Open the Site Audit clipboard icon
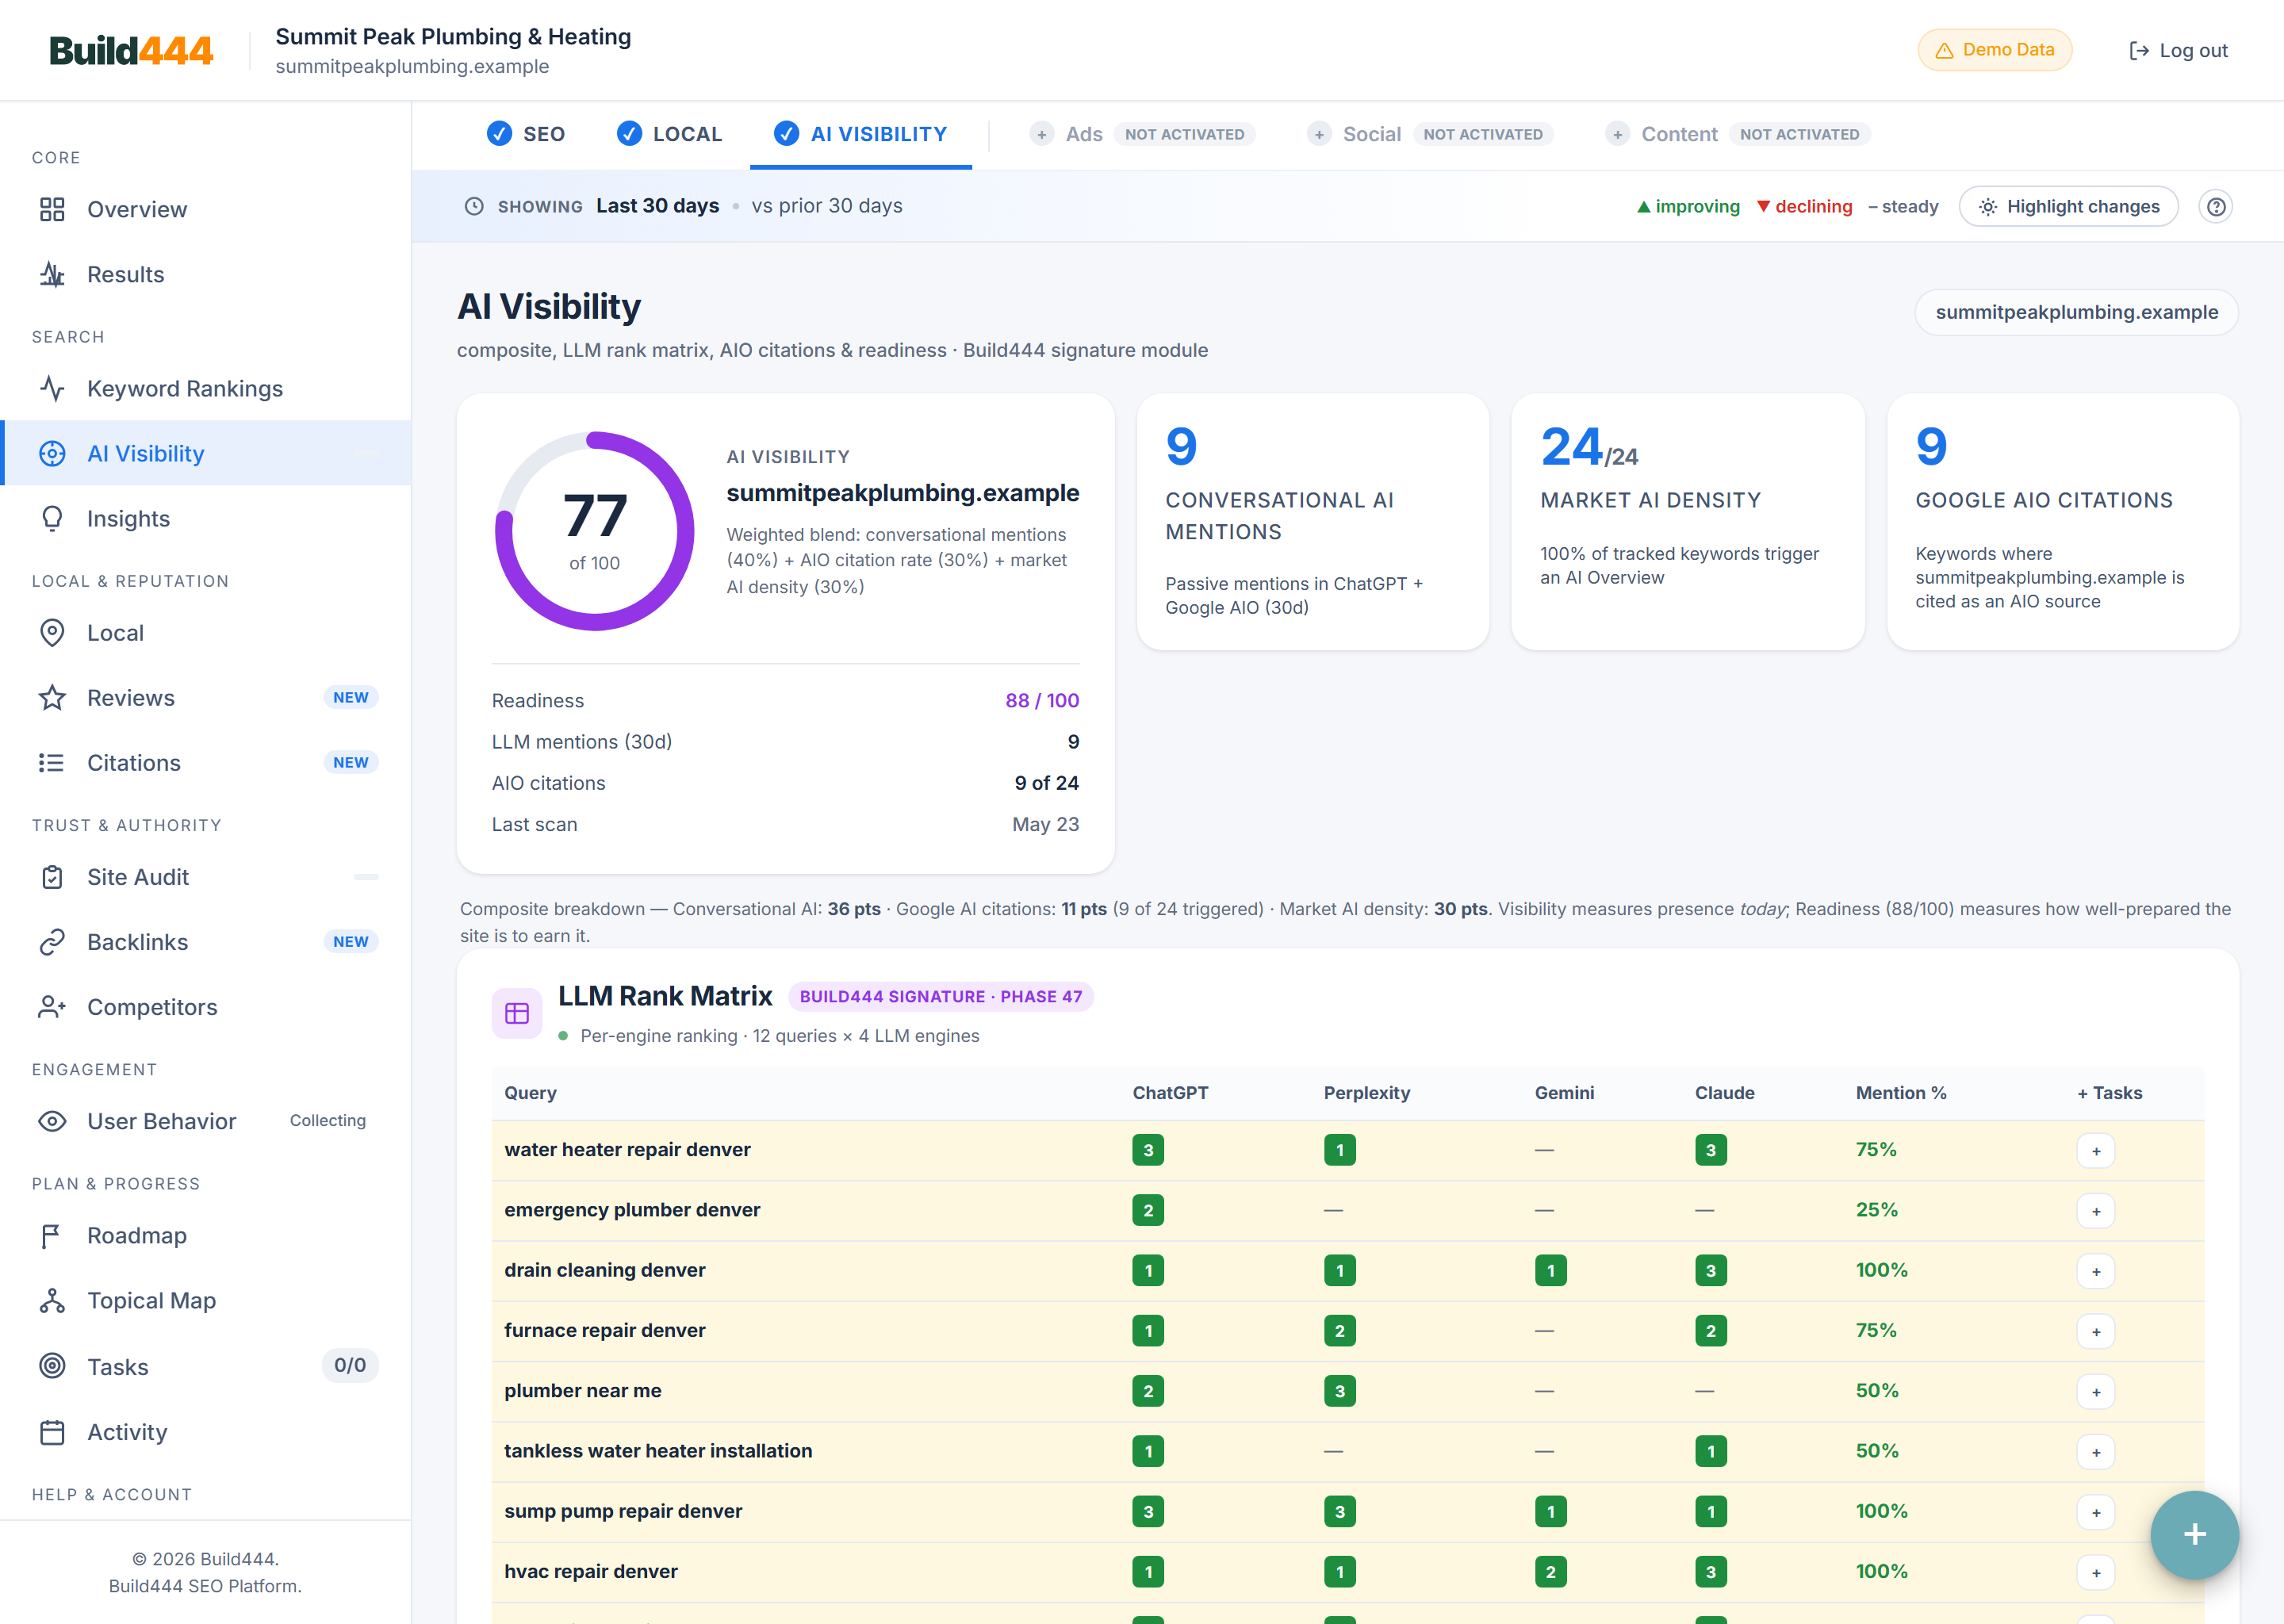 52,876
